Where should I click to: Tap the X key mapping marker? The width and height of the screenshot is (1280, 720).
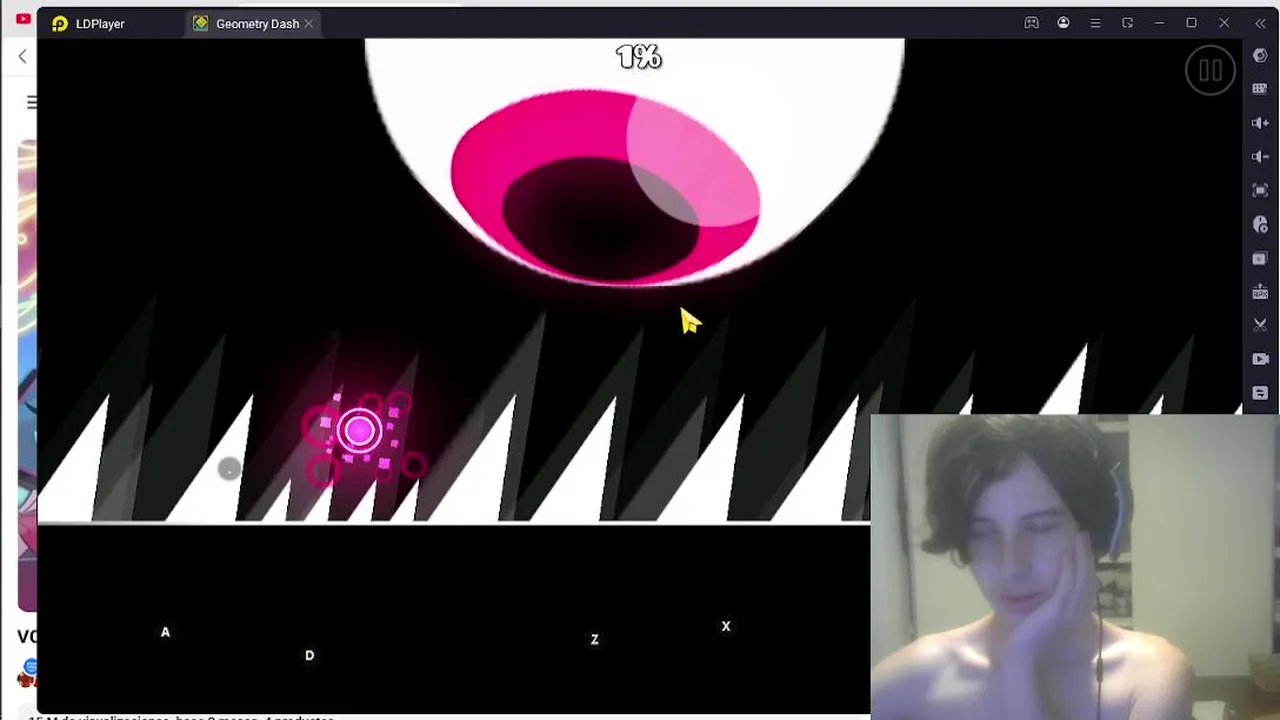pos(726,626)
